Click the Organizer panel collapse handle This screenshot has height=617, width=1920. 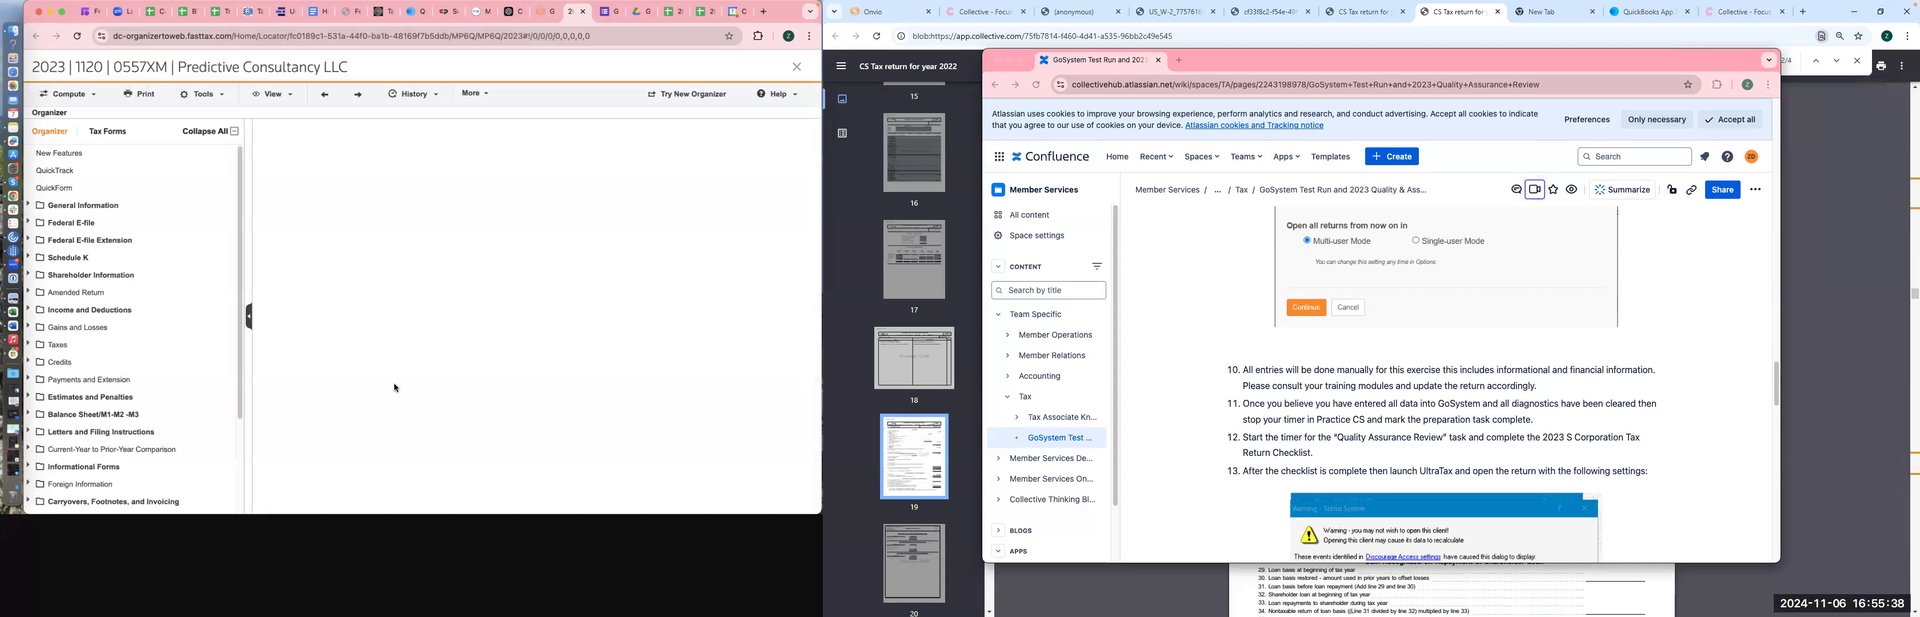point(249,316)
